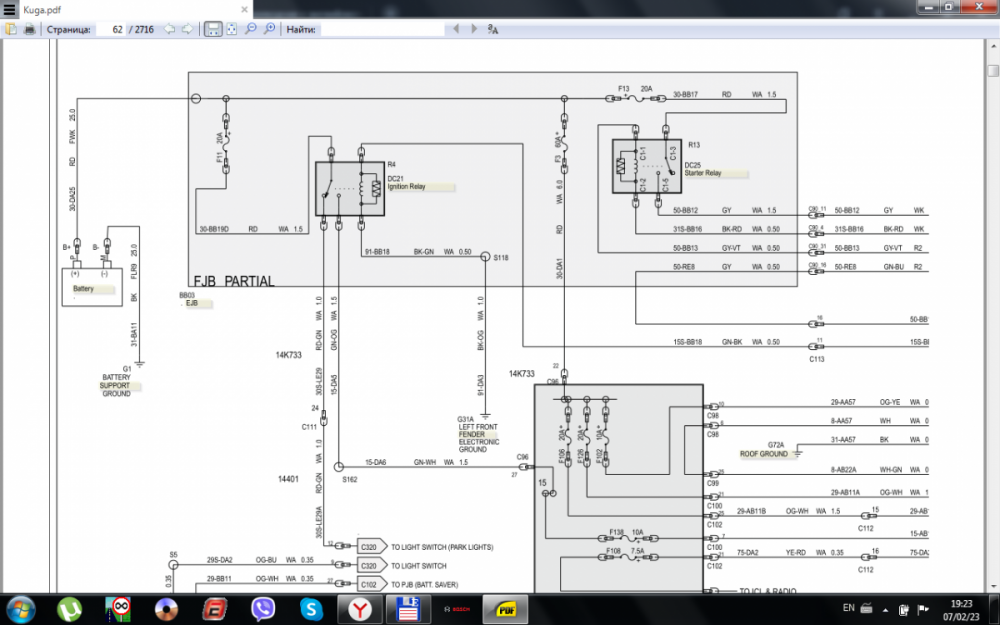Click the Open file toolbar icon
Image resolution: width=1000 pixels, height=625 pixels.
pos(11,29)
